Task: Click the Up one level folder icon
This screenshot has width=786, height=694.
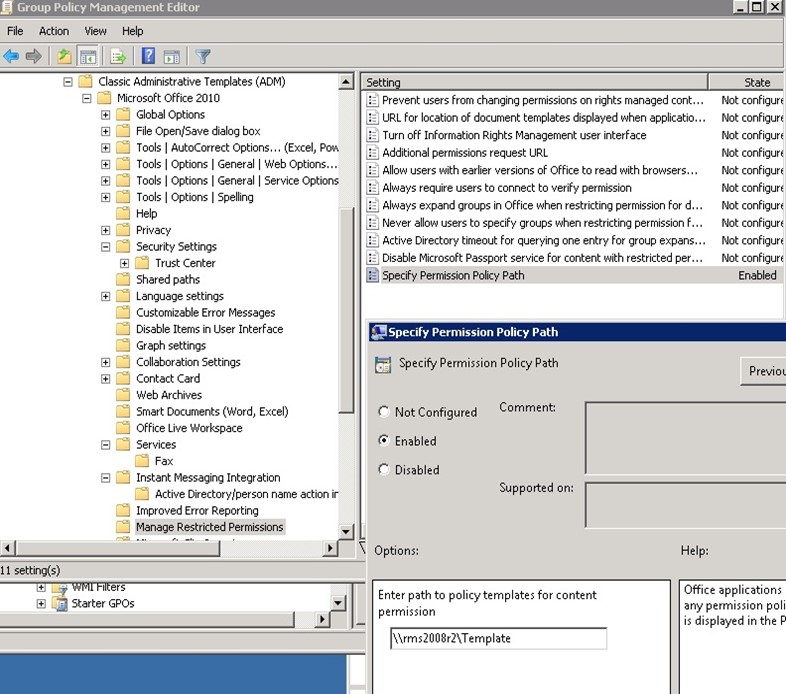Action: 64,56
